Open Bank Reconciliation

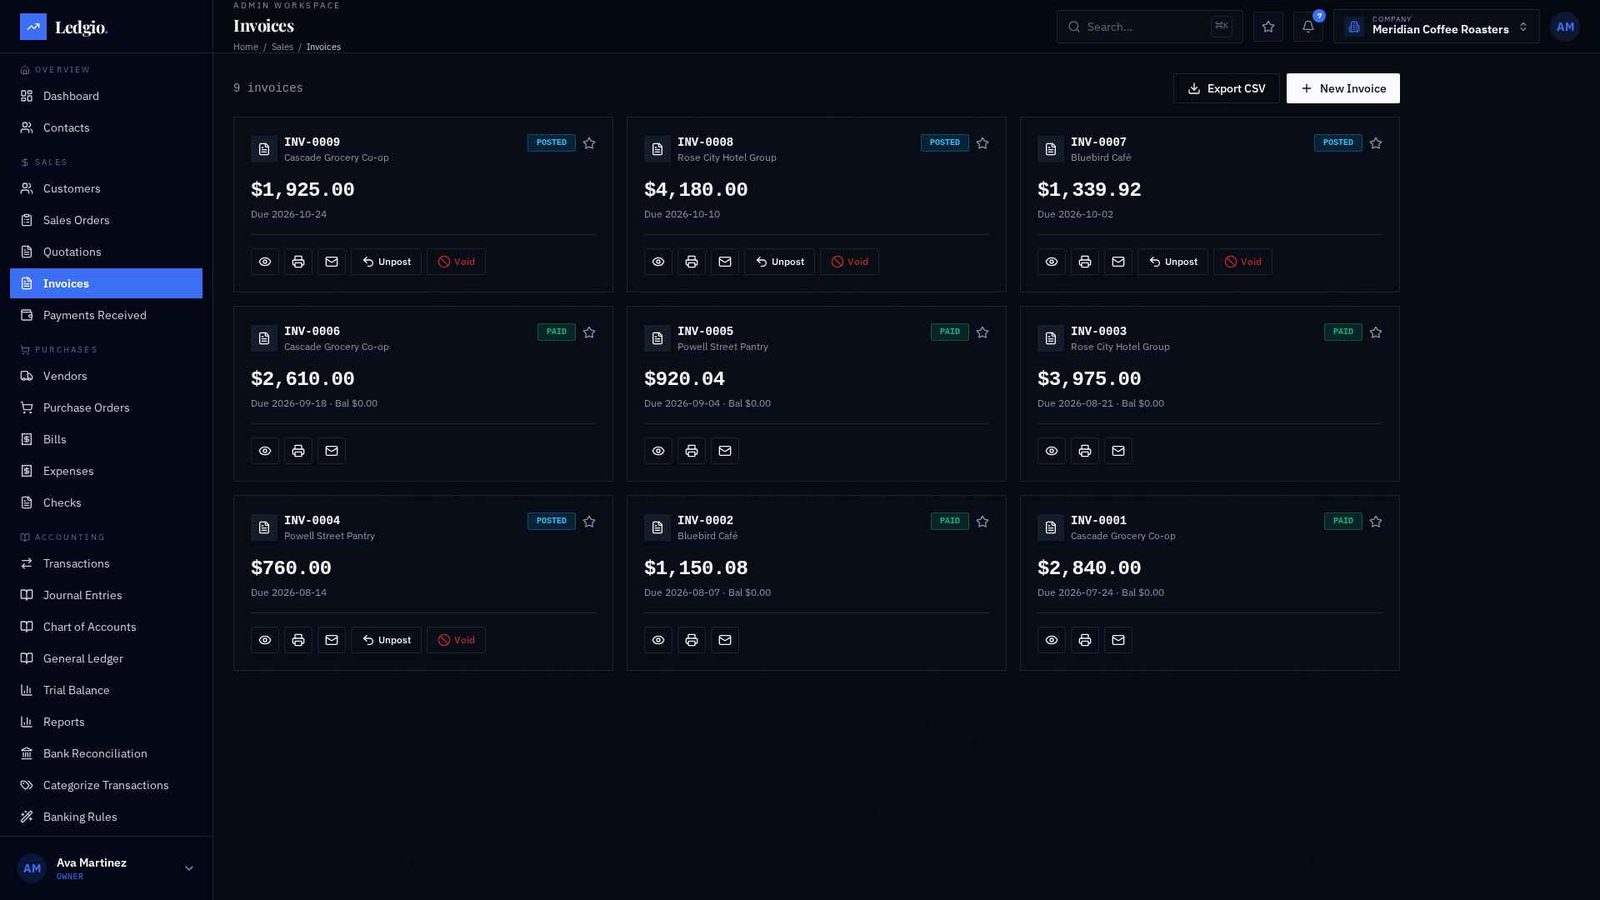click(x=106, y=753)
